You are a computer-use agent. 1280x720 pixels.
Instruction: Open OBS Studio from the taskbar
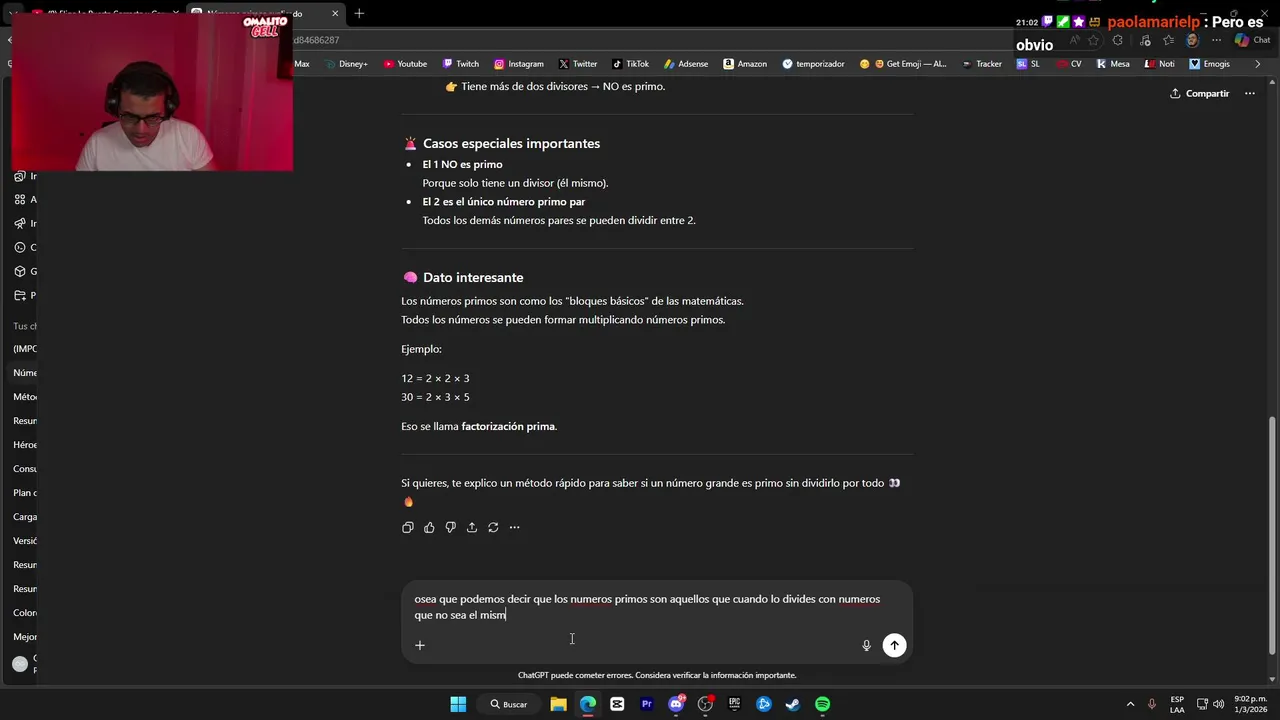pos(705,704)
